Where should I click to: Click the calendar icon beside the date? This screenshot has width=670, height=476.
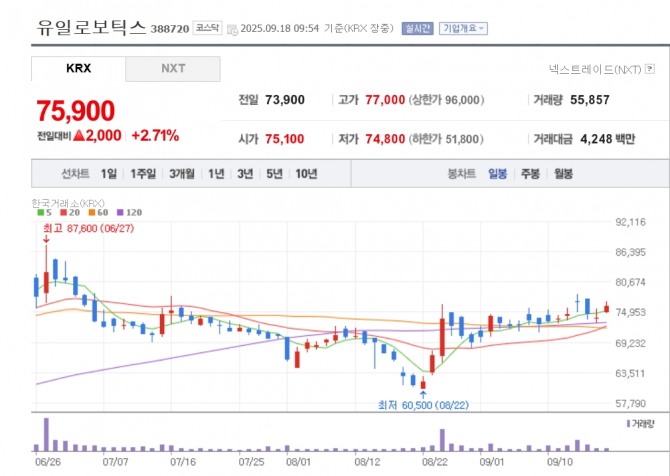pos(232,30)
